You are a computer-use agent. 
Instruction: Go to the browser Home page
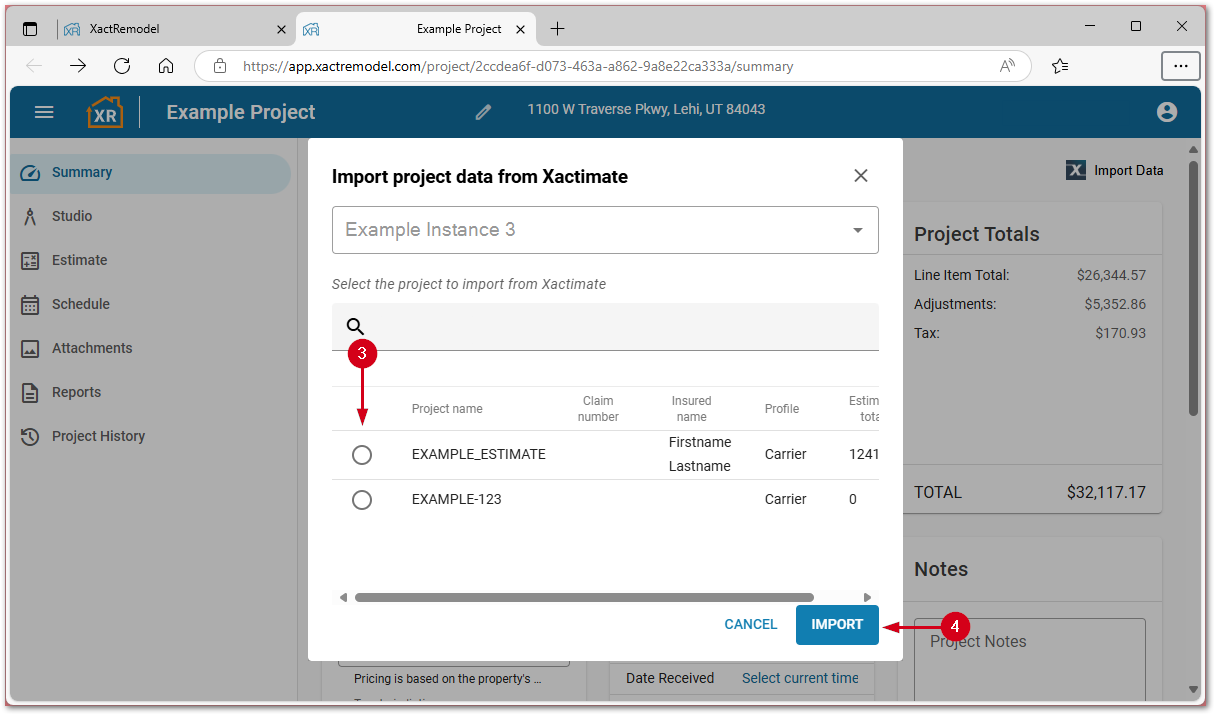[x=166, y=66]
